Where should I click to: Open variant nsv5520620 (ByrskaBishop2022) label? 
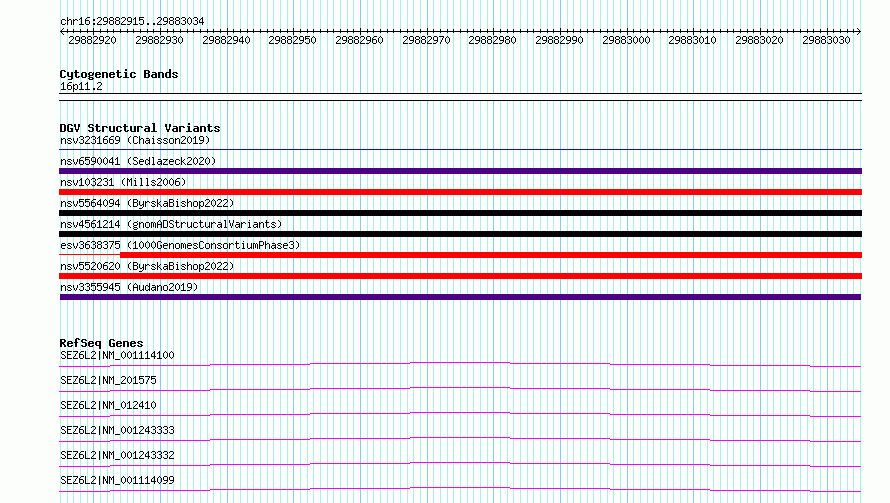point(147,266)
